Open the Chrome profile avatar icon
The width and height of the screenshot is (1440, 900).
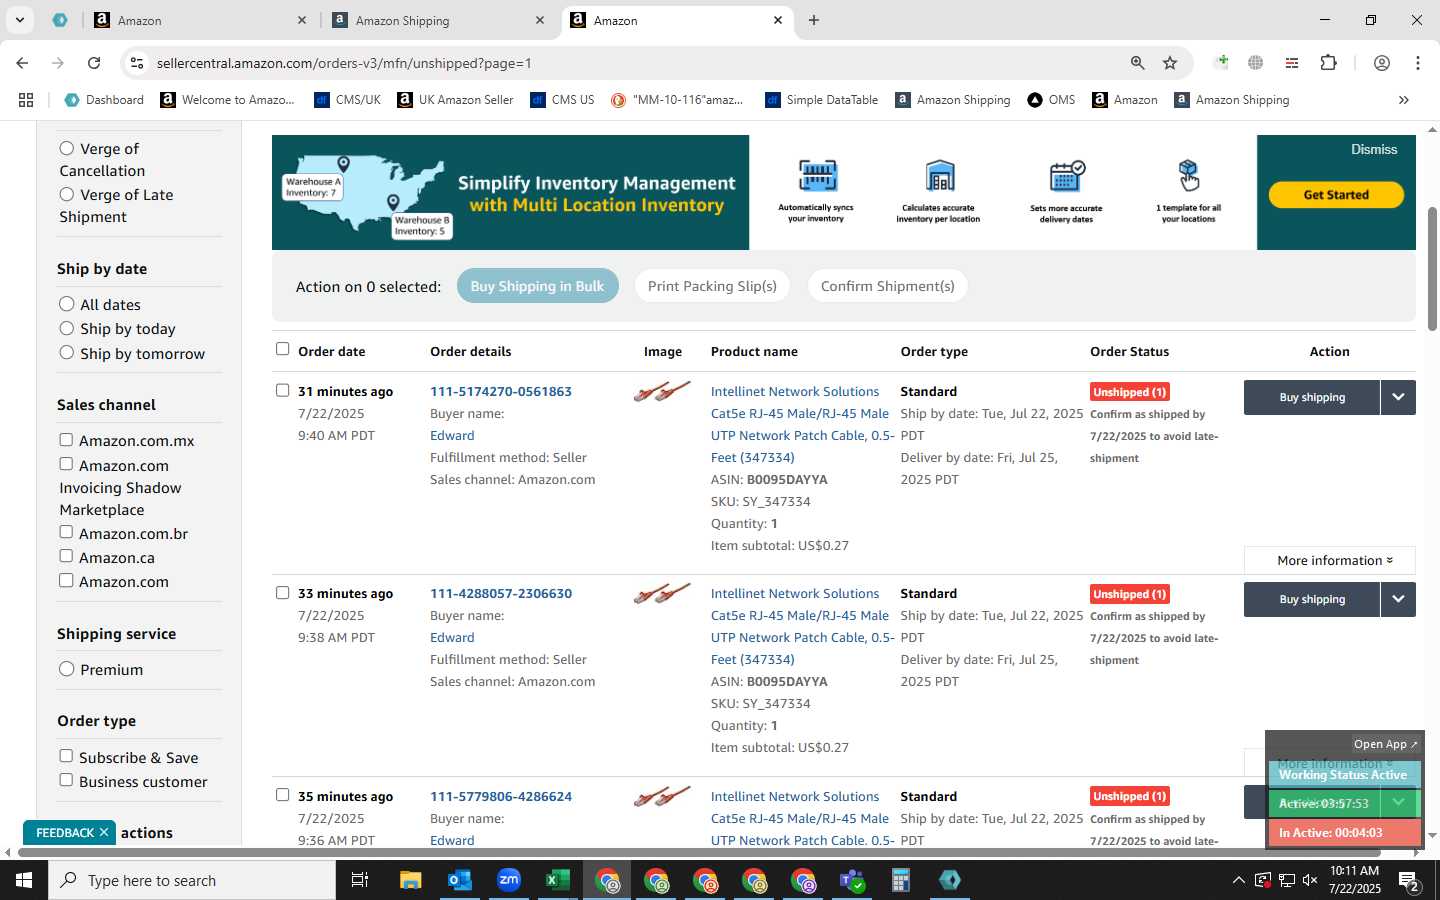point(1381,63)
